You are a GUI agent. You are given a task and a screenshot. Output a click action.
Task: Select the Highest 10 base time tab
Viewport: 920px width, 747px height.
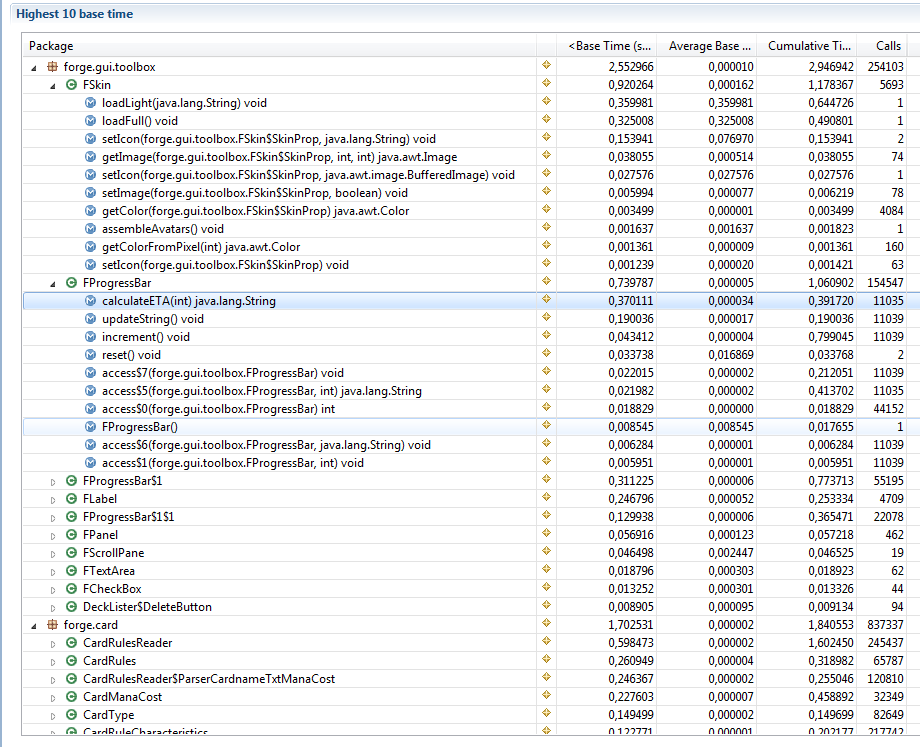tap(74, 14)
